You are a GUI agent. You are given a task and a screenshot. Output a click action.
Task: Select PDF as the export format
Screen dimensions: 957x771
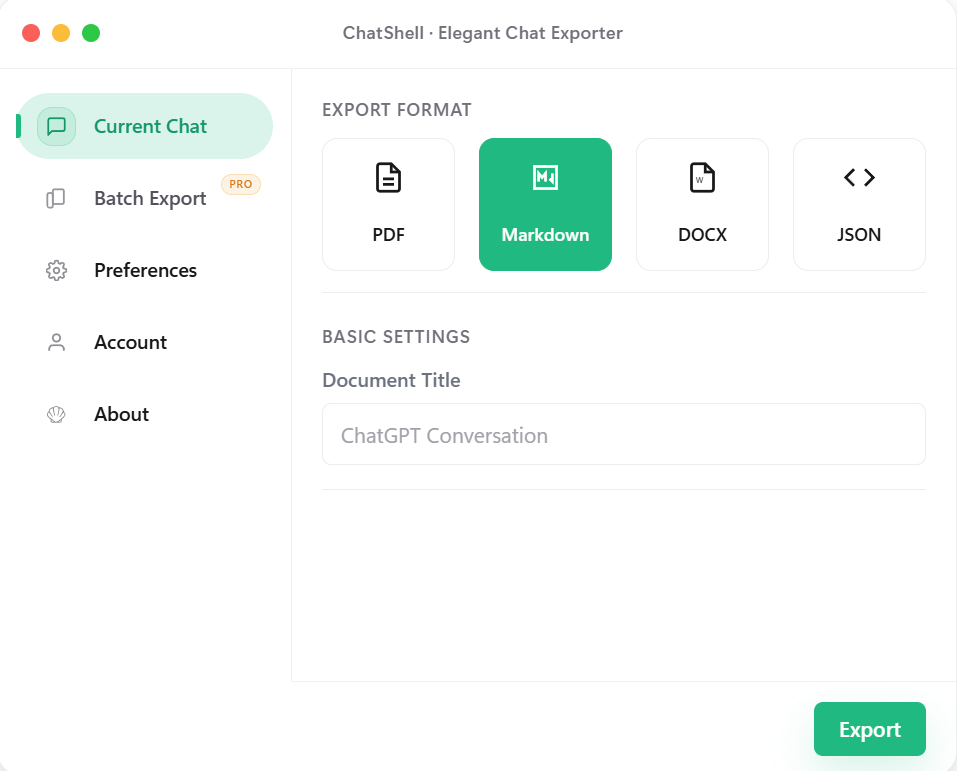click(x=388, y=204)
